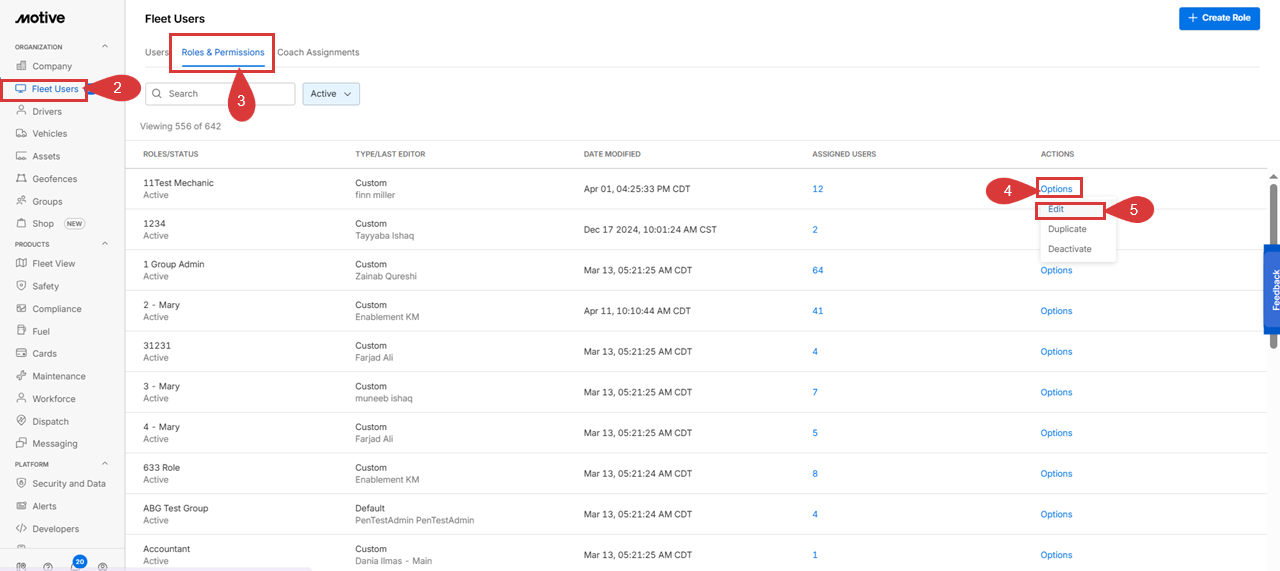Click the Developers code icon
Screen dimensions: 1280x571
(21, 529)
